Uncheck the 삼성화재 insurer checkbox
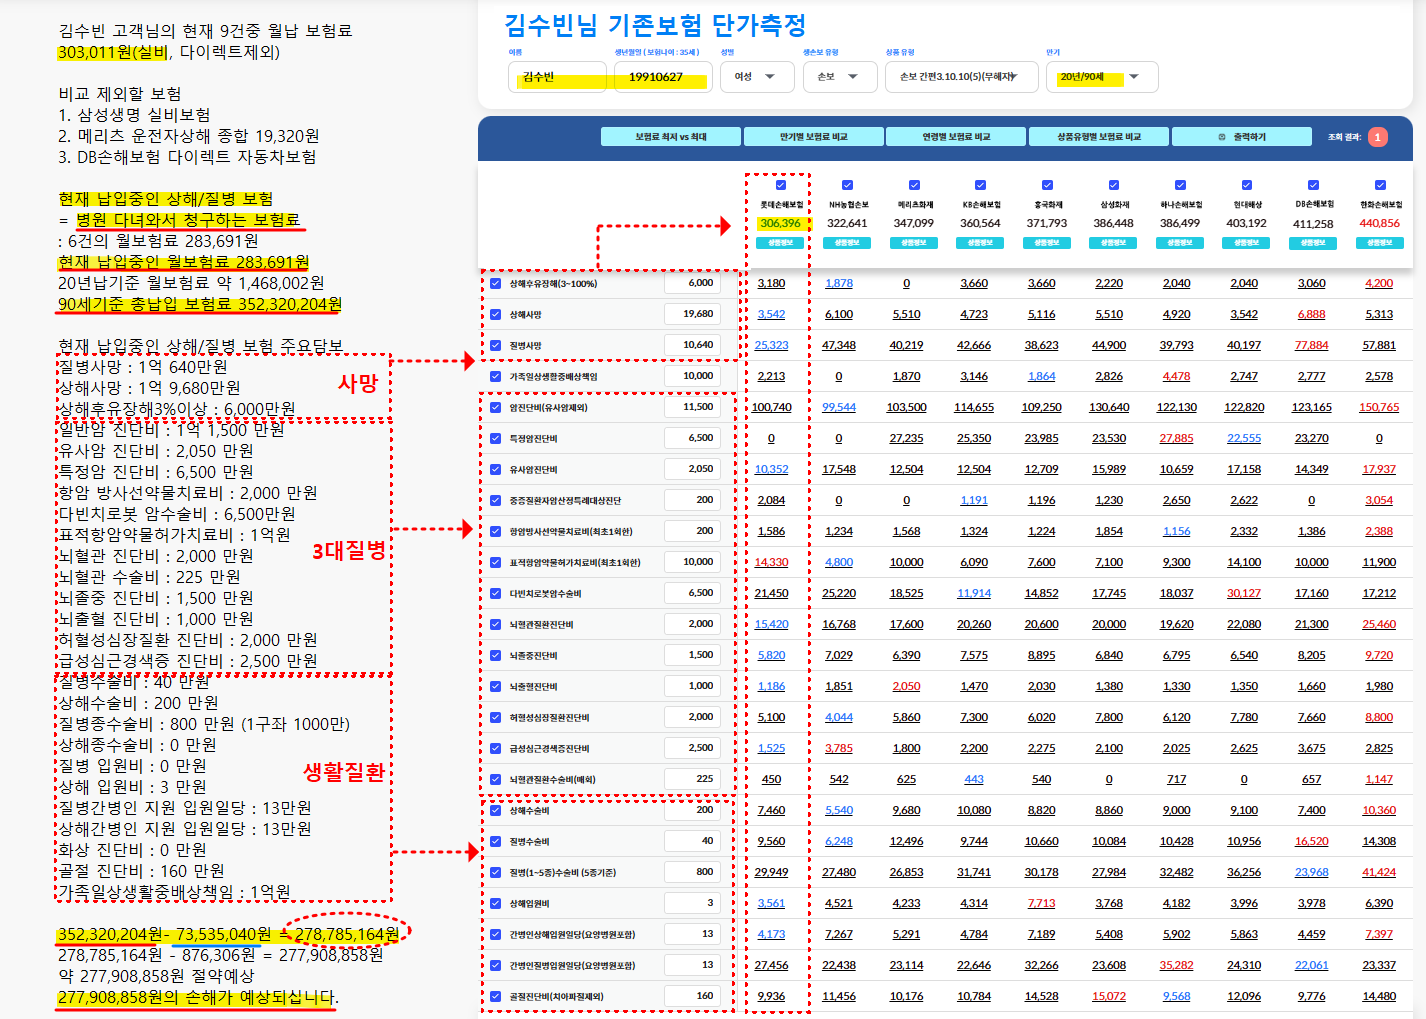 point(1113,185)
